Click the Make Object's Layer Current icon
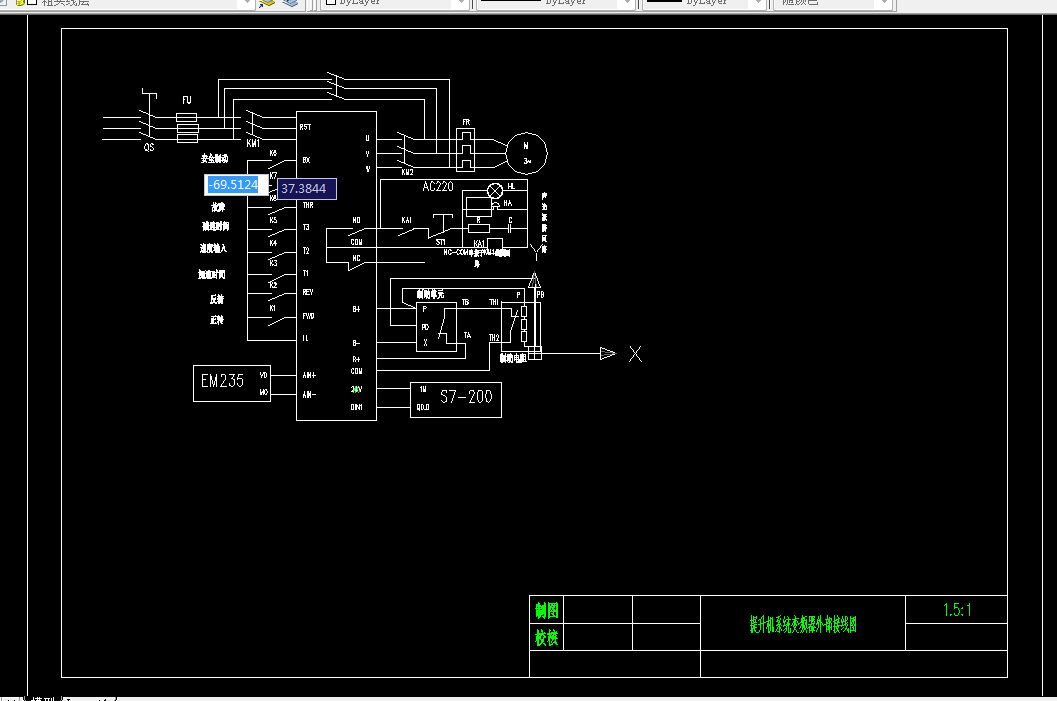Image resolution: width=1057 pixels, height=701 pixels. click(267, 3)
